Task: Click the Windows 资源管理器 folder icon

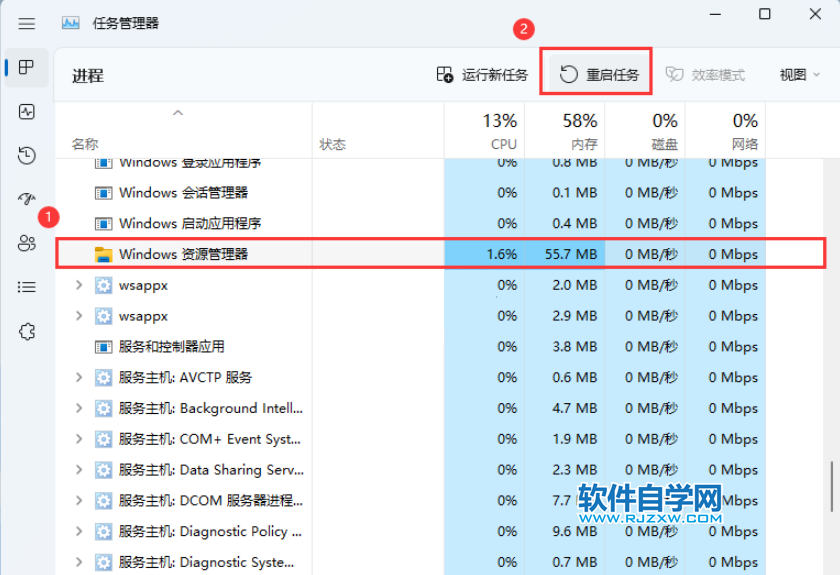Action: pos(103,254)
